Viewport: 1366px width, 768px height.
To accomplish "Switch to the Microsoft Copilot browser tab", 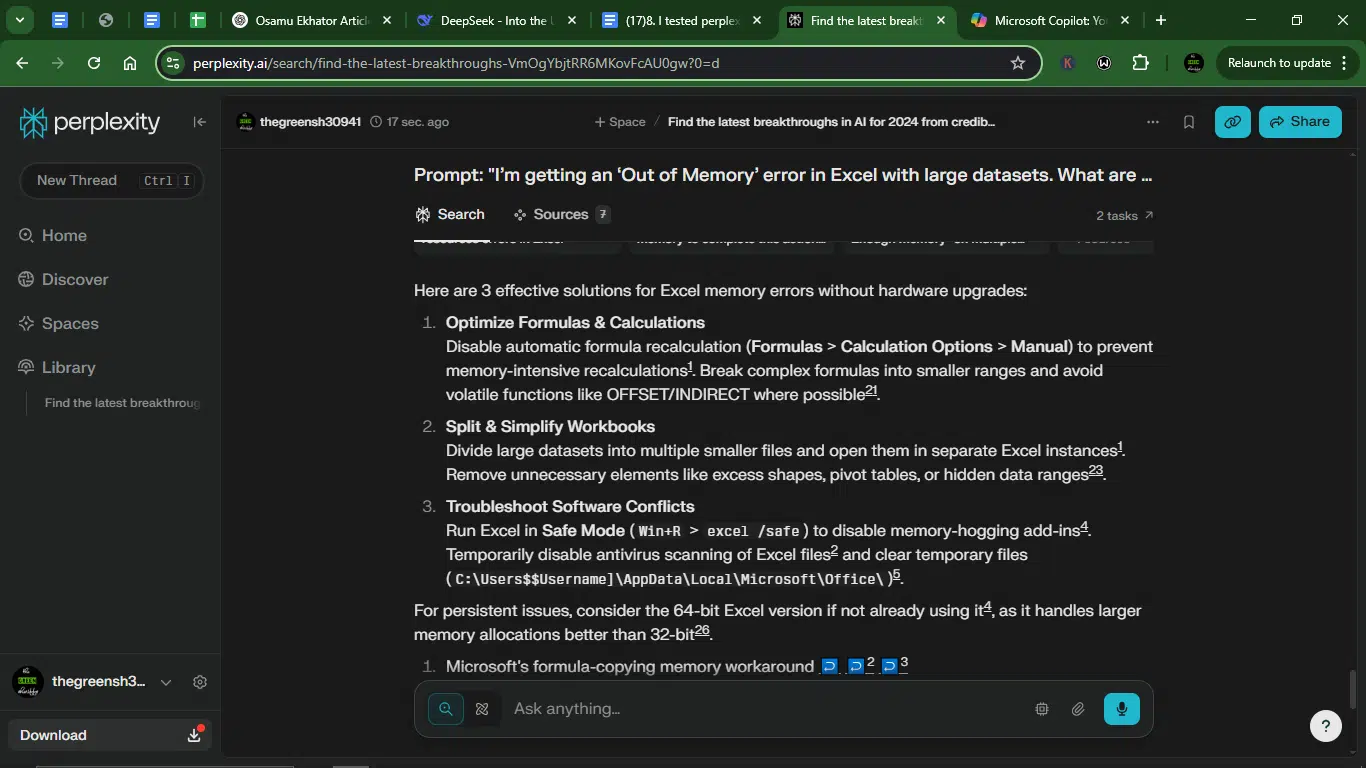I will pos(1050,20).
